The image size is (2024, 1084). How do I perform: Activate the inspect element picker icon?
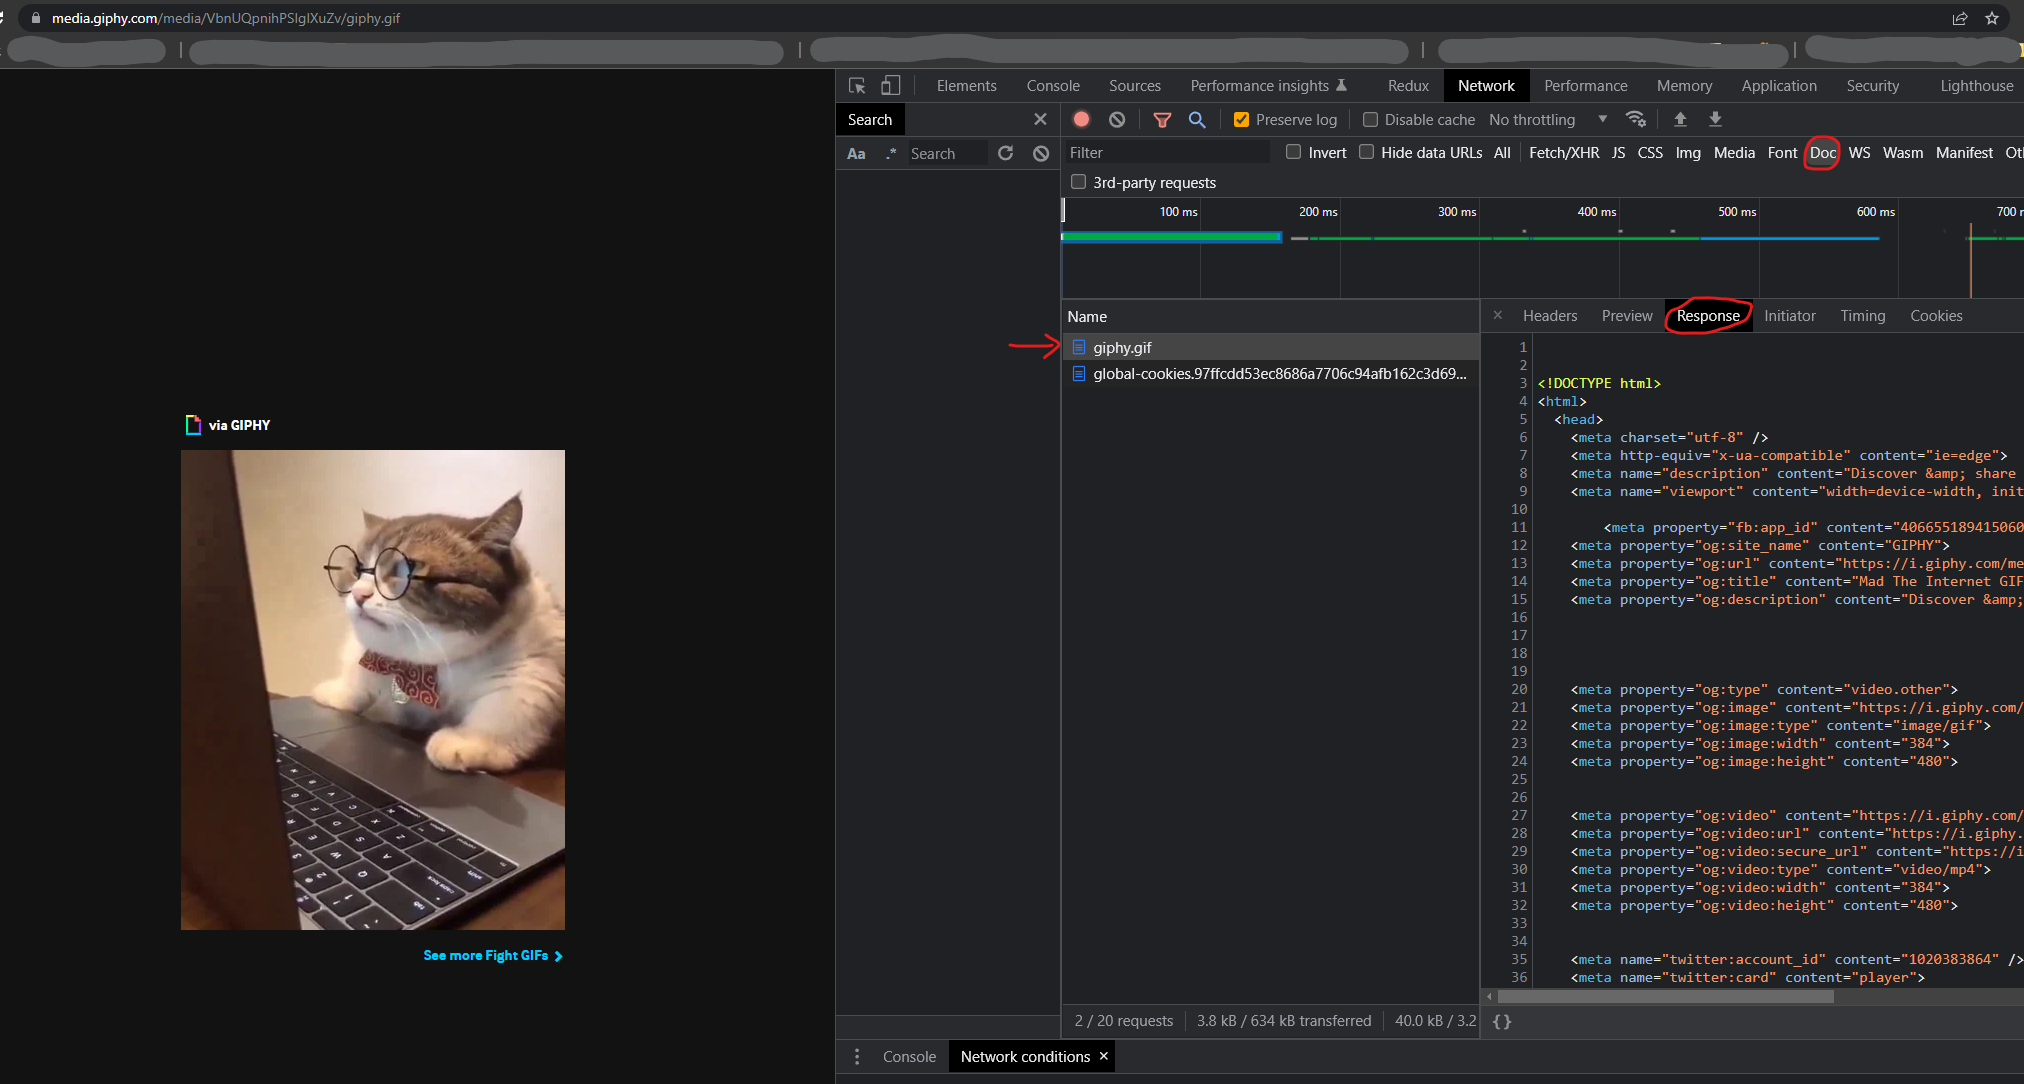[x=857, y=86]
